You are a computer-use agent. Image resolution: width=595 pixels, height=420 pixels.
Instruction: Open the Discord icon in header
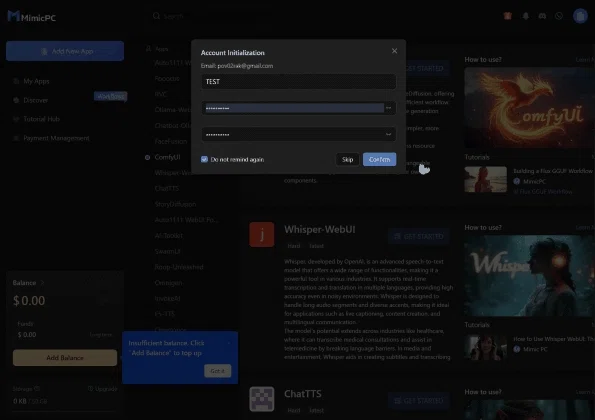pos(542,16)
